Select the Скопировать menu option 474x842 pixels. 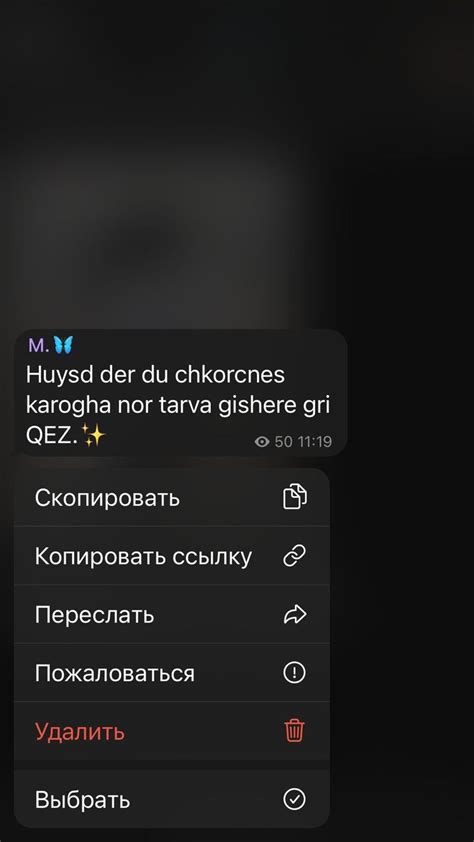point(172,497)
